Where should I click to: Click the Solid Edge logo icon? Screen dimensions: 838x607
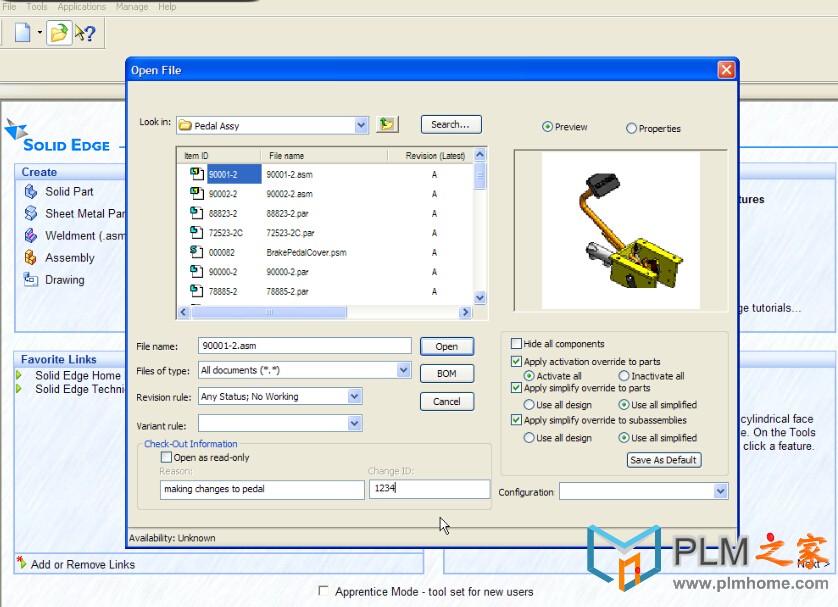(15, 129)
